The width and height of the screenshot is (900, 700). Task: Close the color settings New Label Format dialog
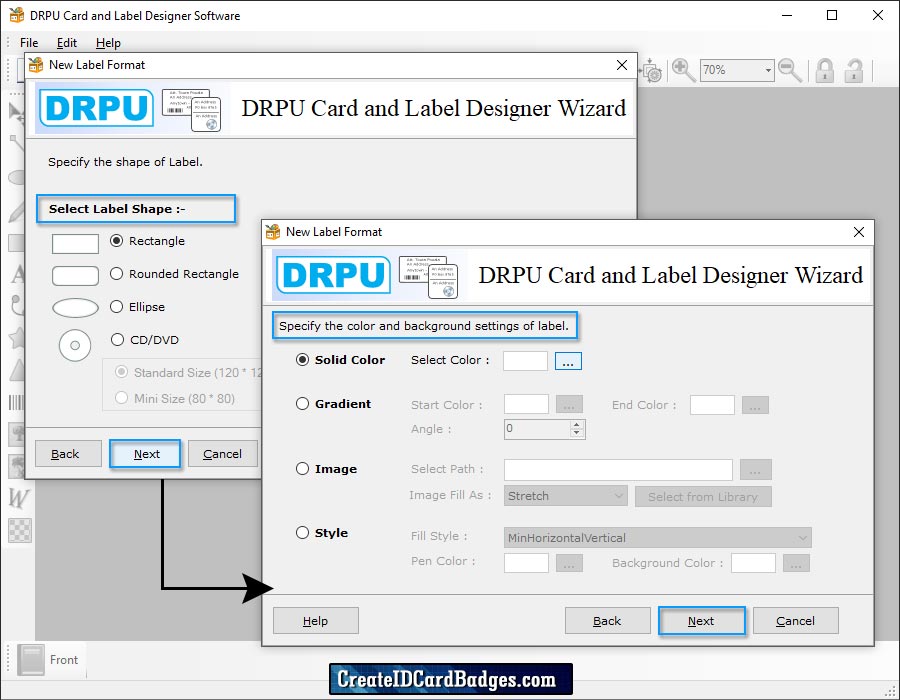[x=859, y=232]
